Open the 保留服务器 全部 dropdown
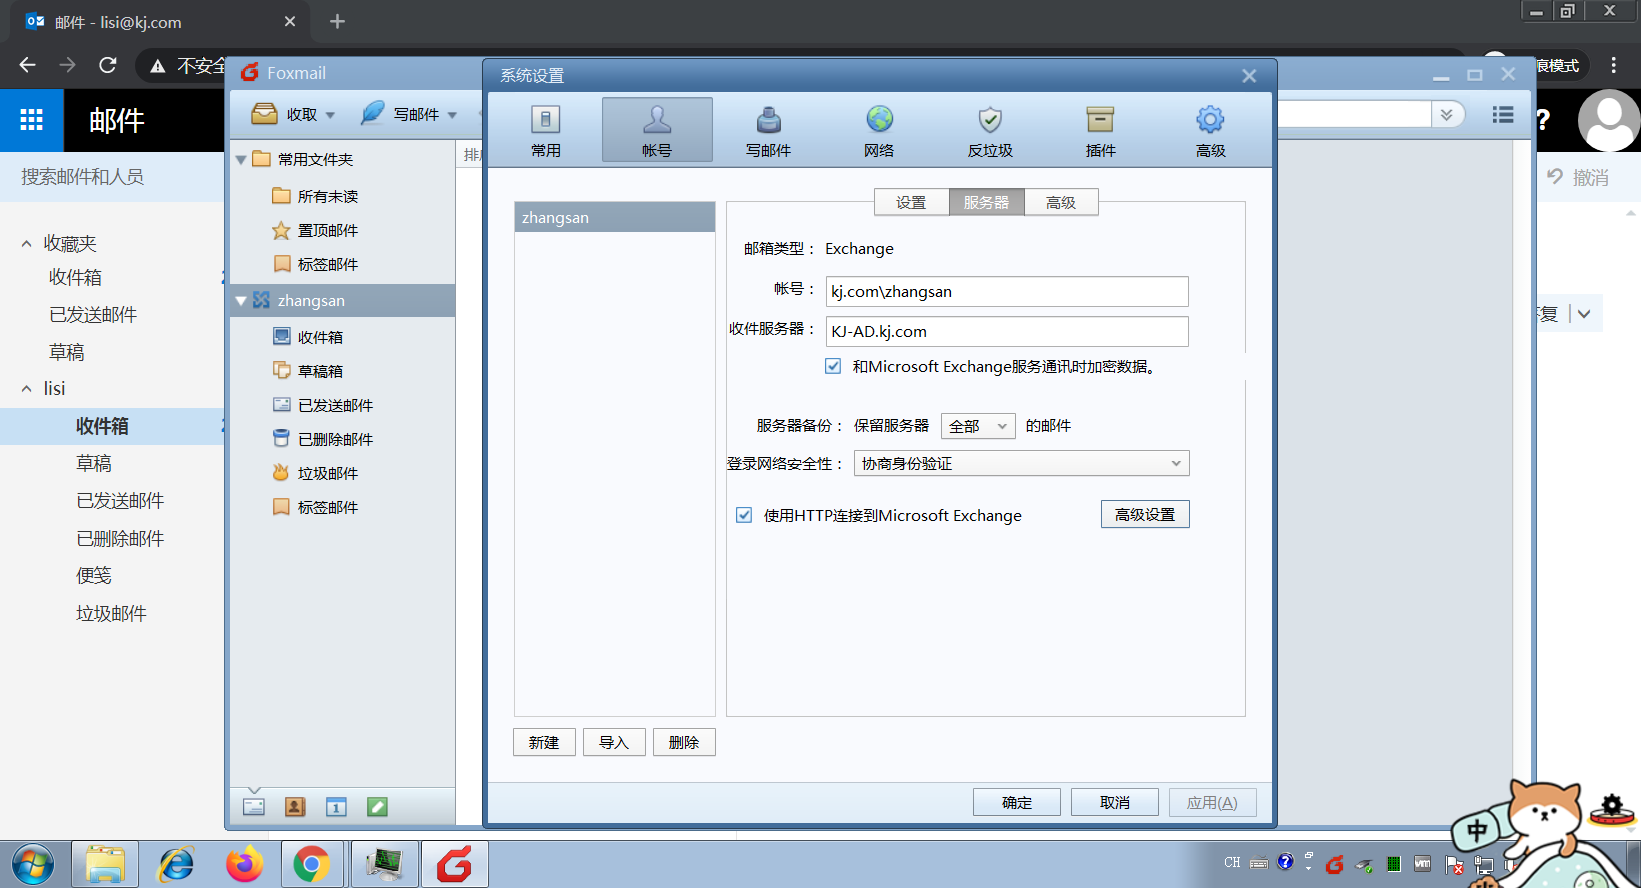This screenshot has height=888, width=1641. pyautogui.click(x=978, y=426)
